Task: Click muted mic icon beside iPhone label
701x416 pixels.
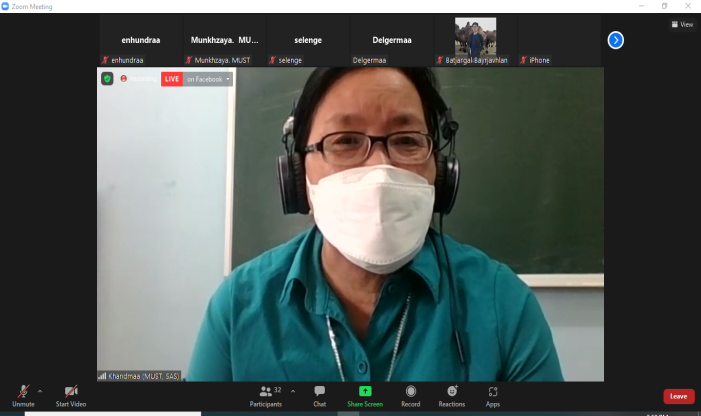Action: (x=524, y=60)
